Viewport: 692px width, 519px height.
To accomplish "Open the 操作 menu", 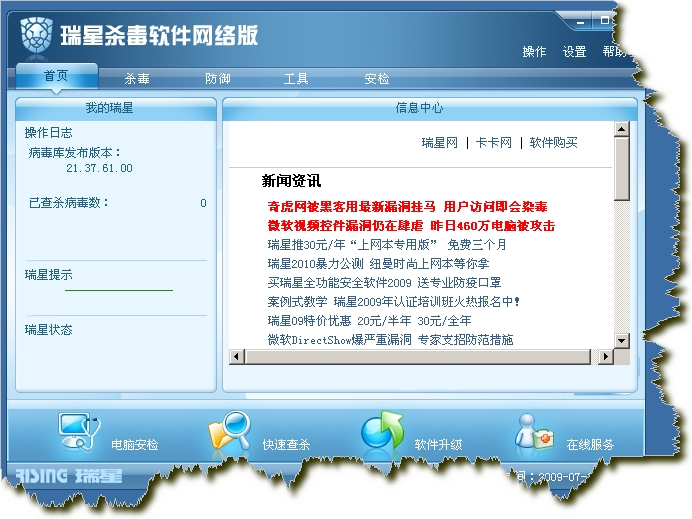I will coord(534,52).
